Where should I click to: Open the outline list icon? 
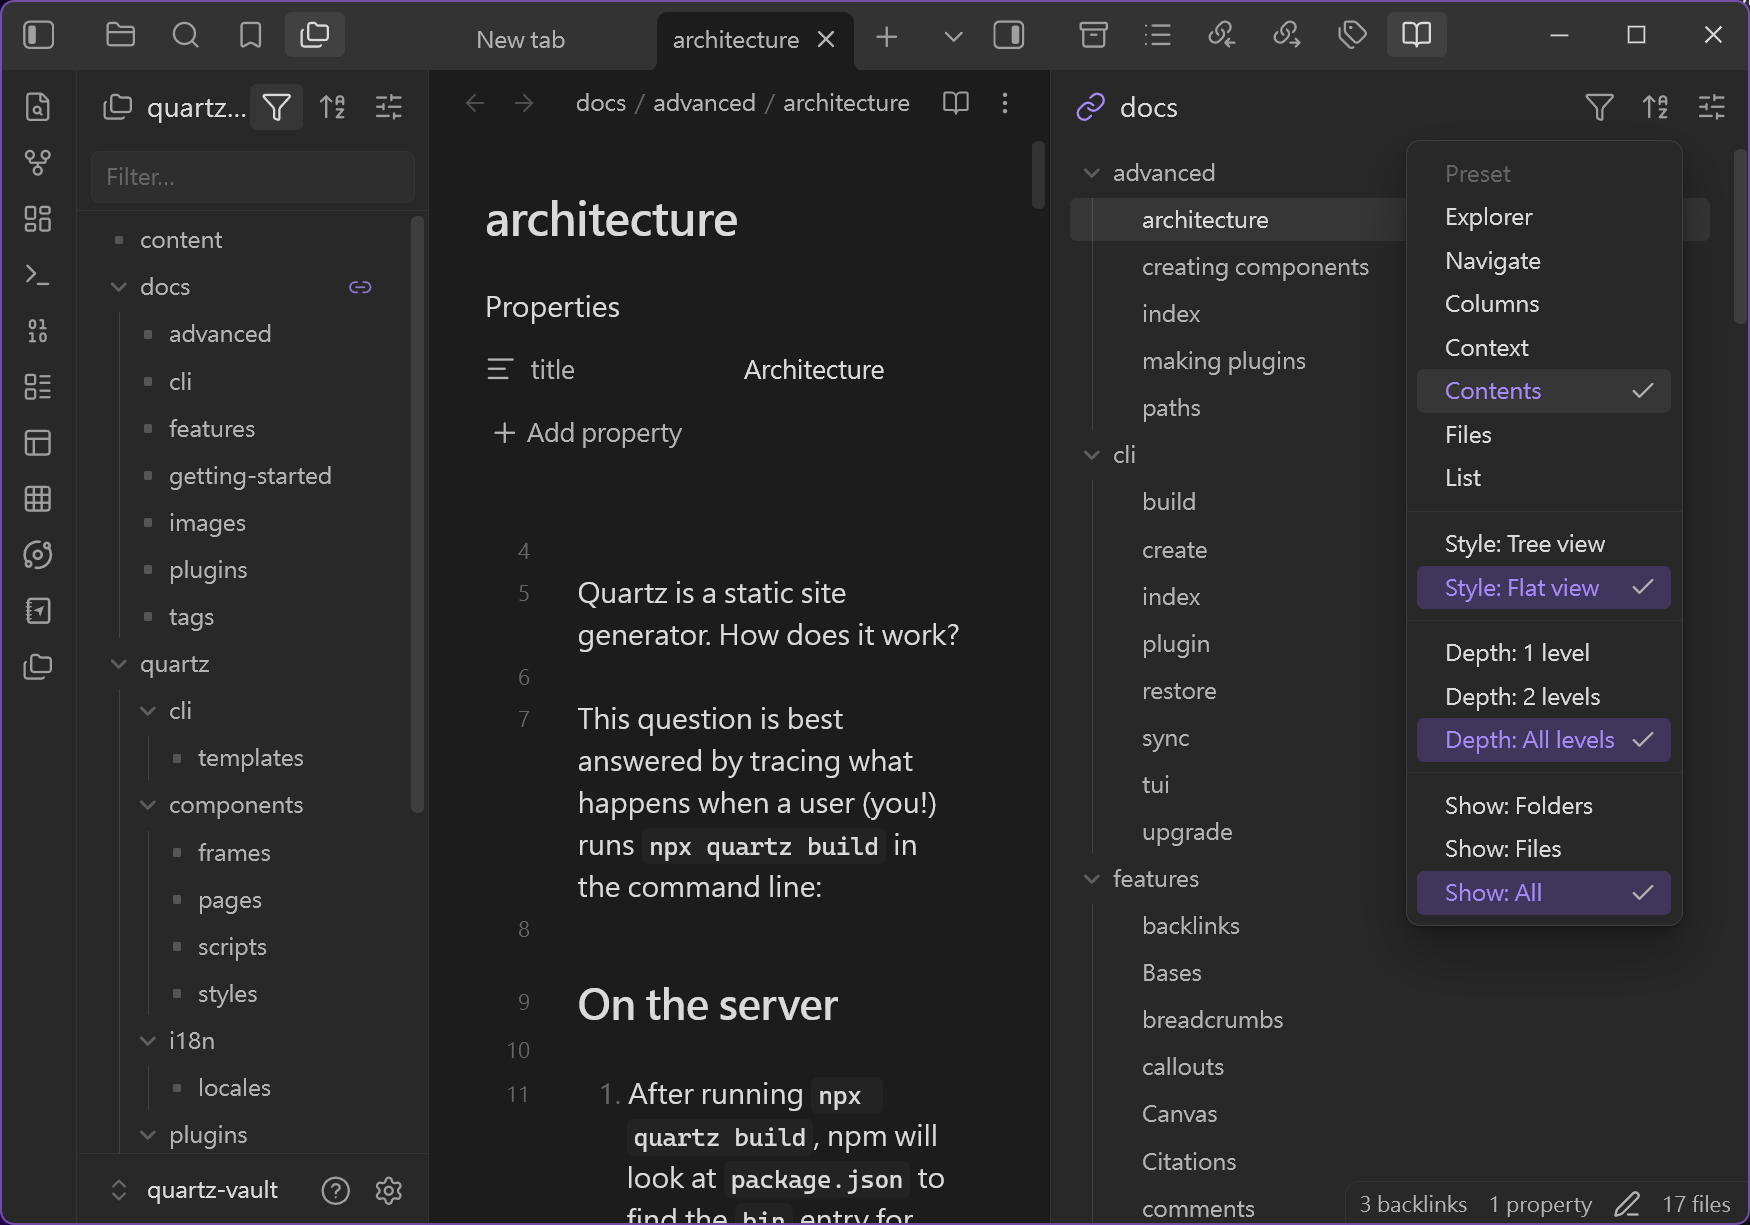click(1157, 36)
